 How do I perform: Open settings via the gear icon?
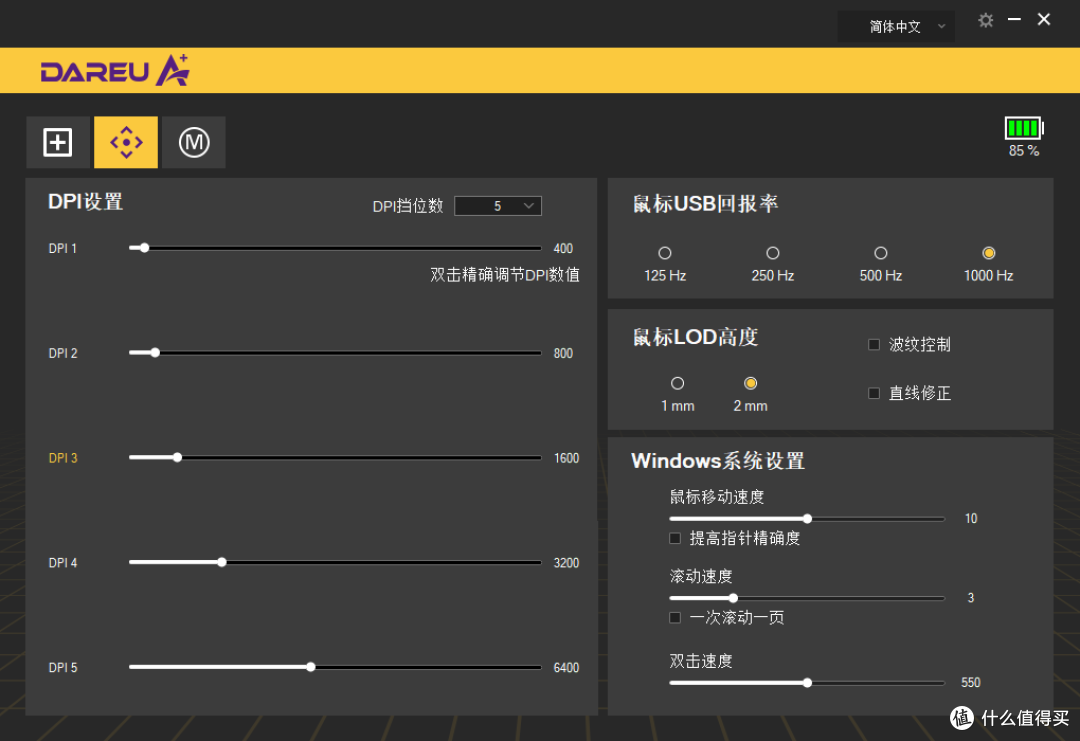click(x=986, y=21)
